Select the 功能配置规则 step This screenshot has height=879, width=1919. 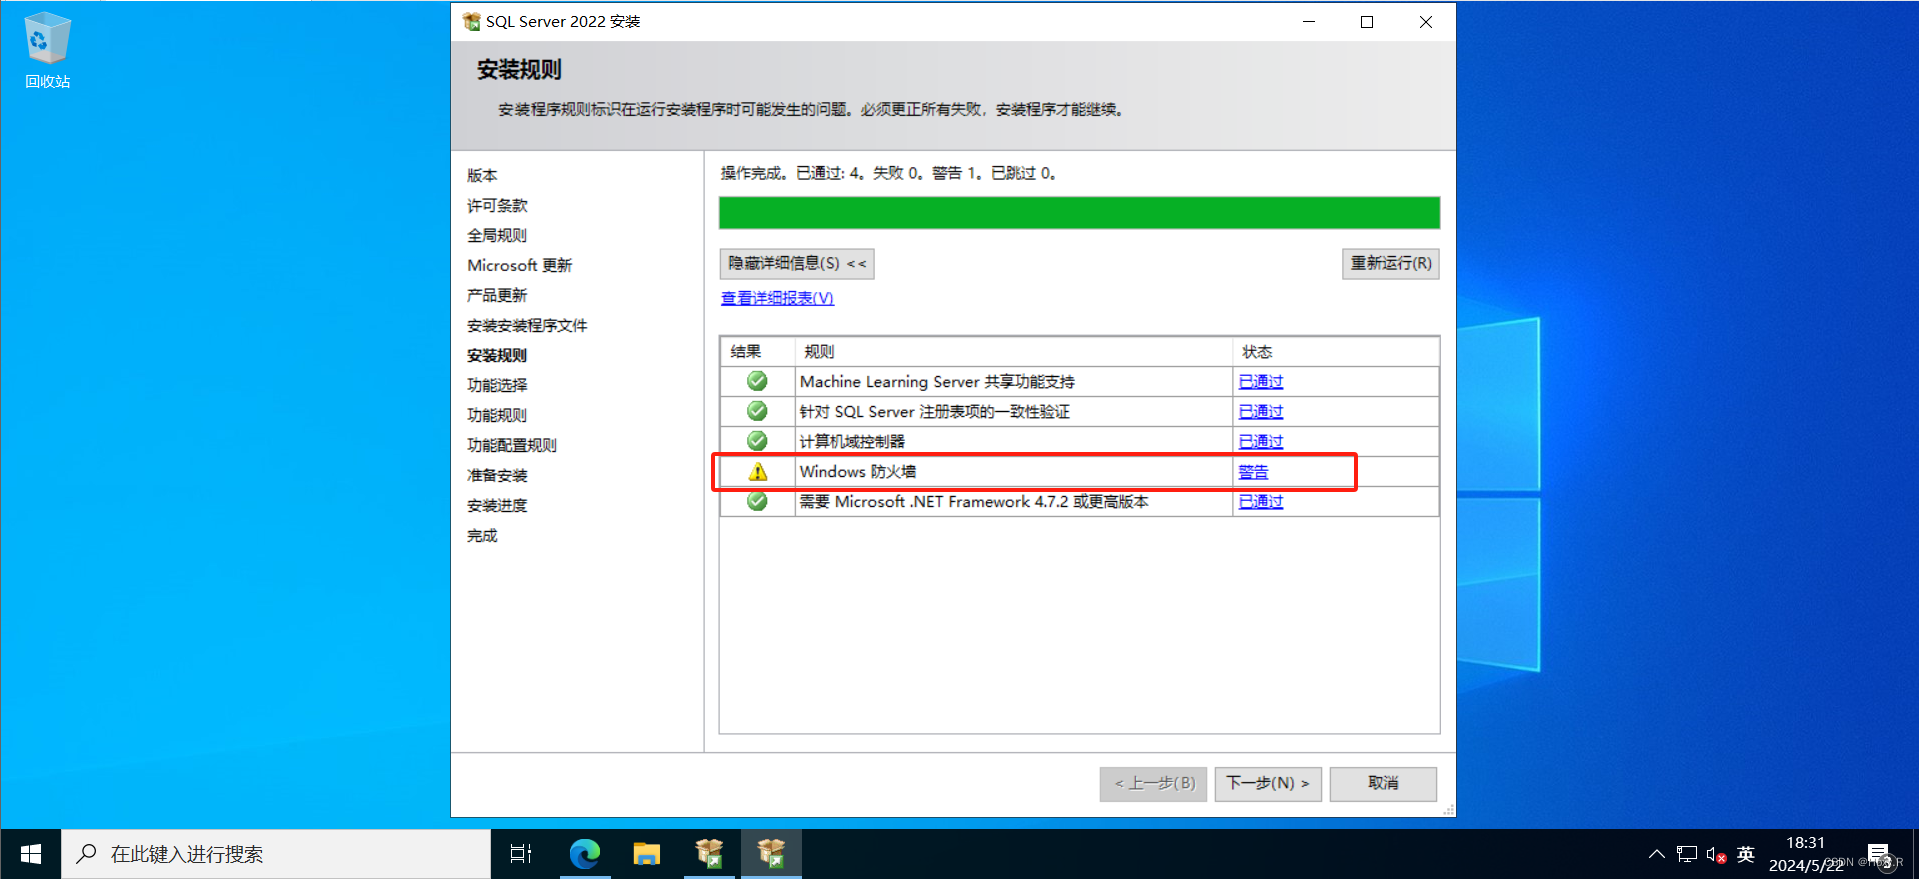(x=512, y=445)
